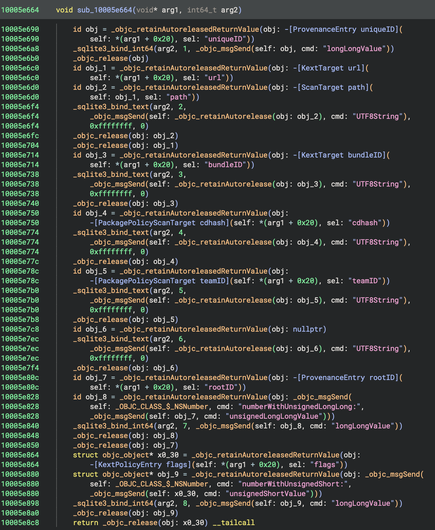435x530 pixels.
Task: Click address 10005e7b8 in the gutter
Action: click(20, 319)
